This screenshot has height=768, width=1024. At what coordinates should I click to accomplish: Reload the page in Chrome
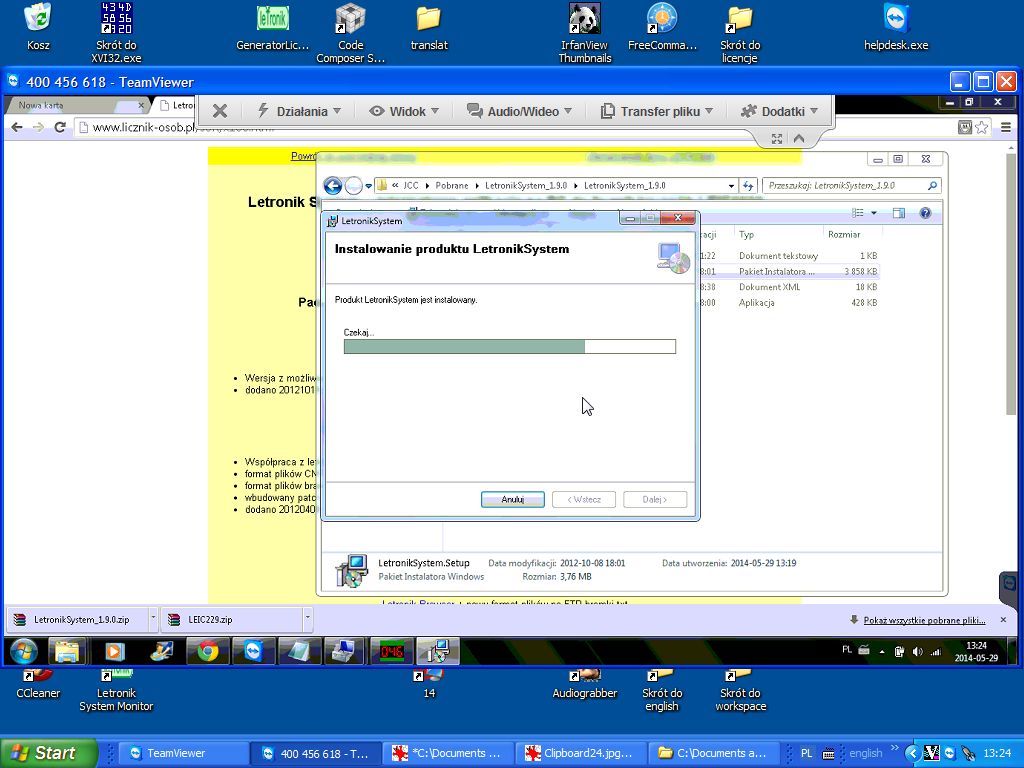tap(60, 127)
